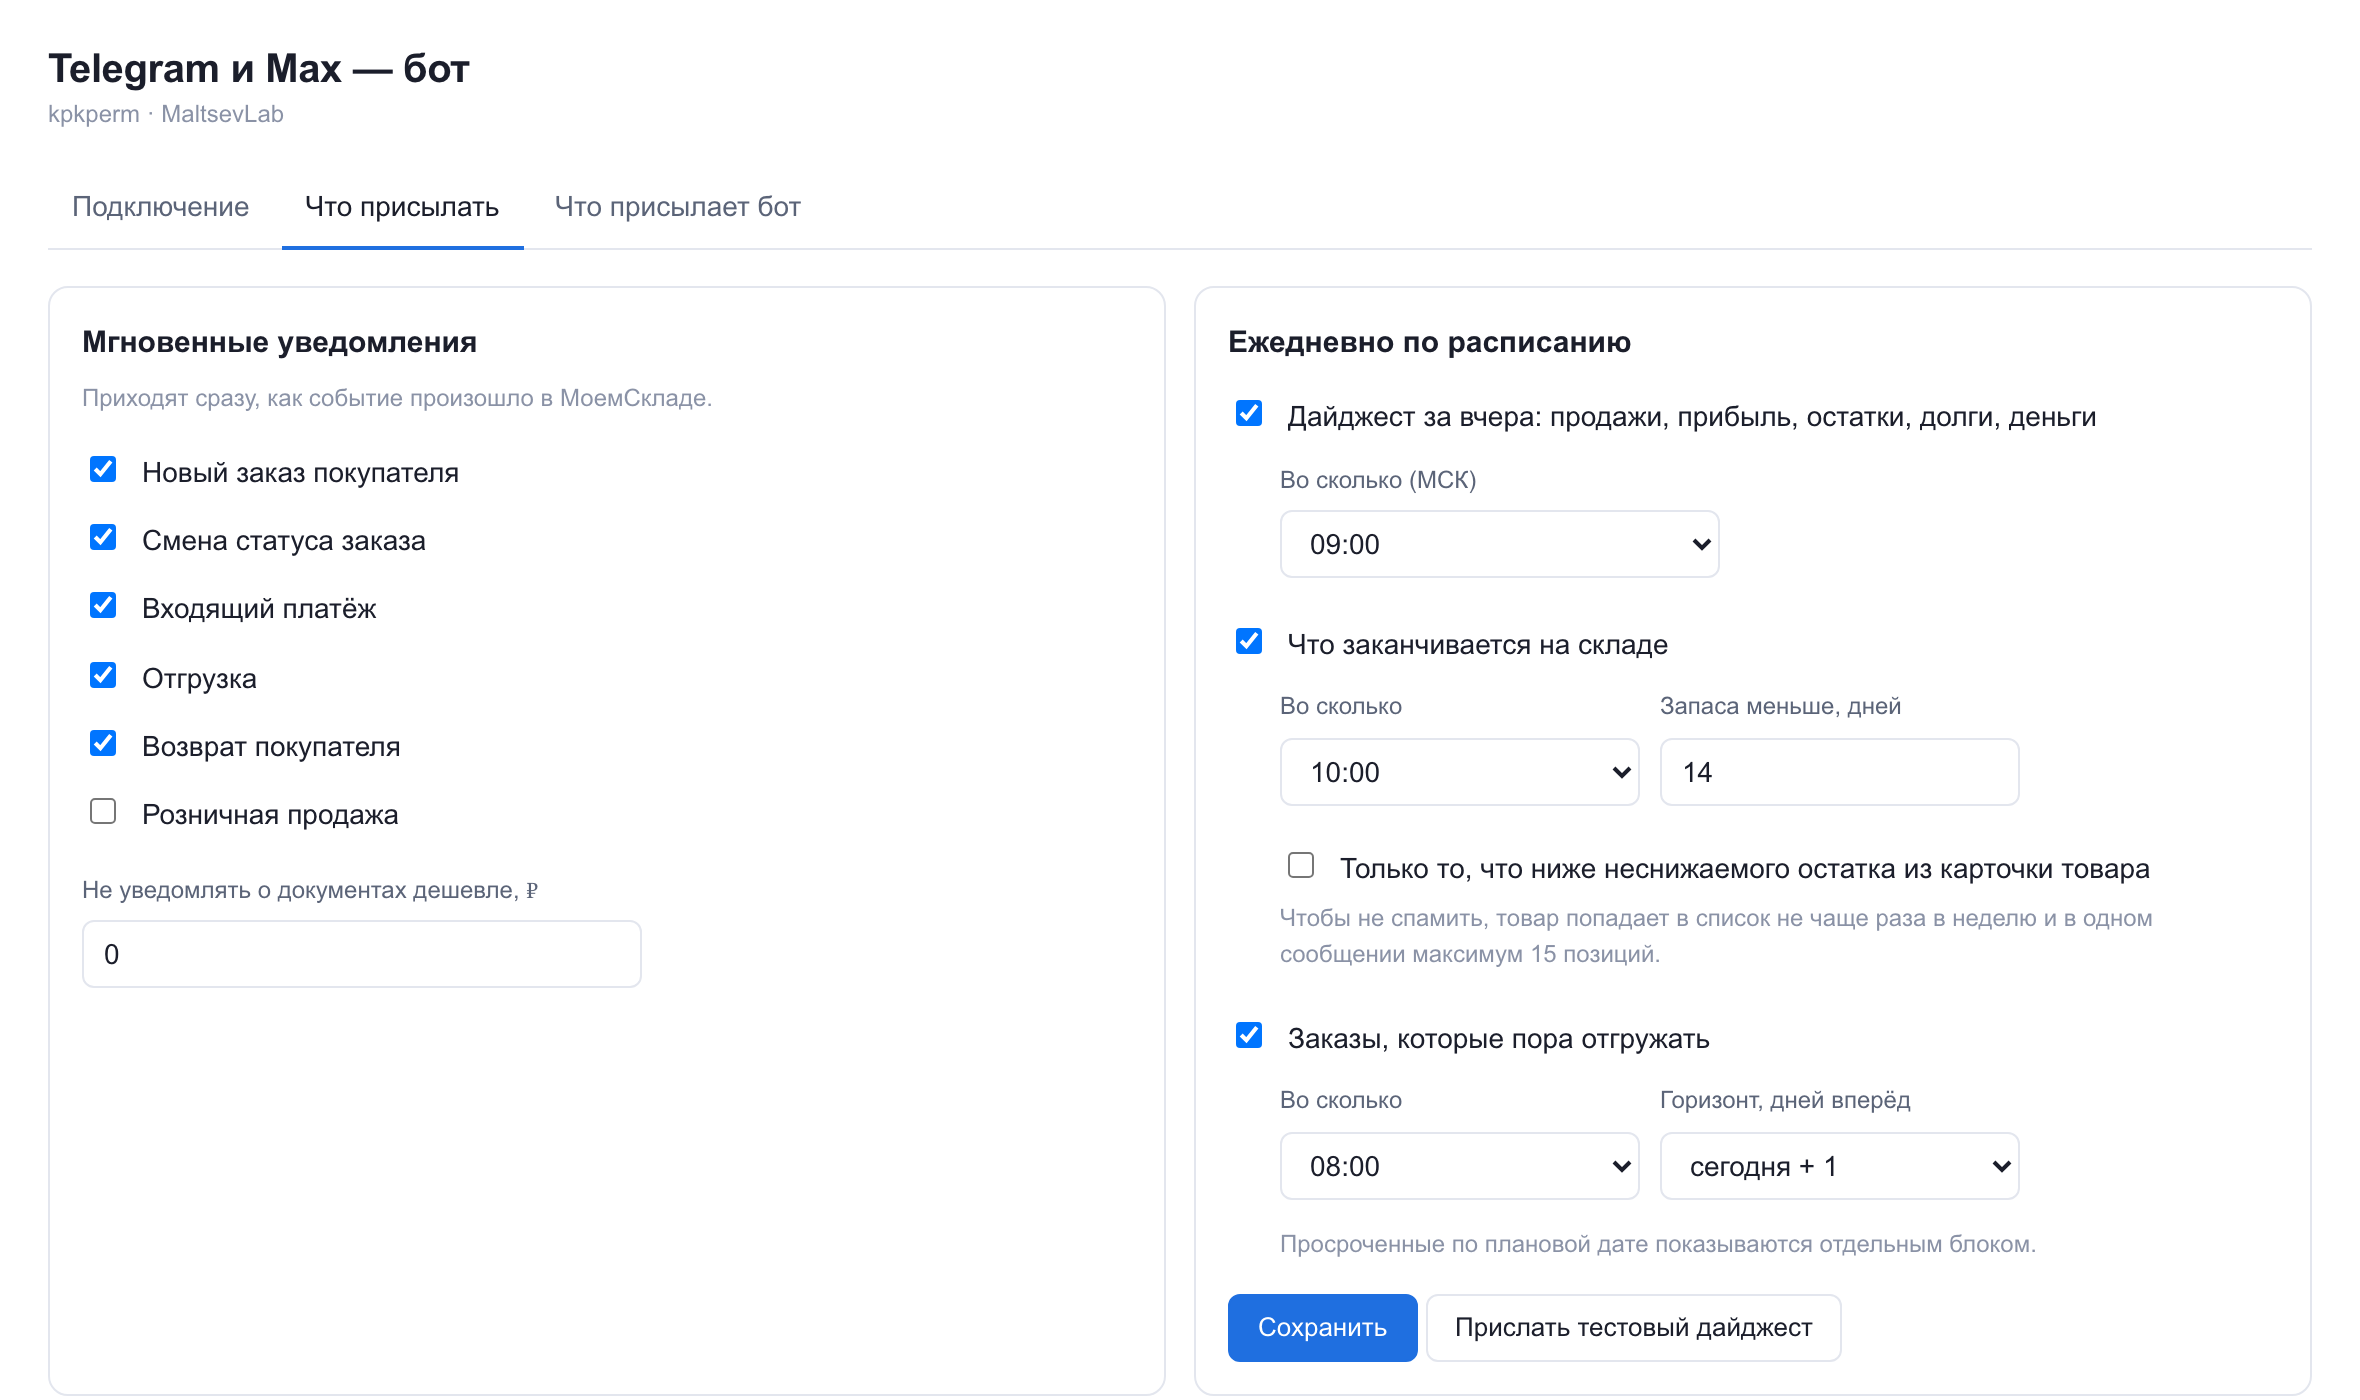Open the Что присылает бот tab
The height and width of the screenshot is (1400, 2360).
[x=678, y=207]
